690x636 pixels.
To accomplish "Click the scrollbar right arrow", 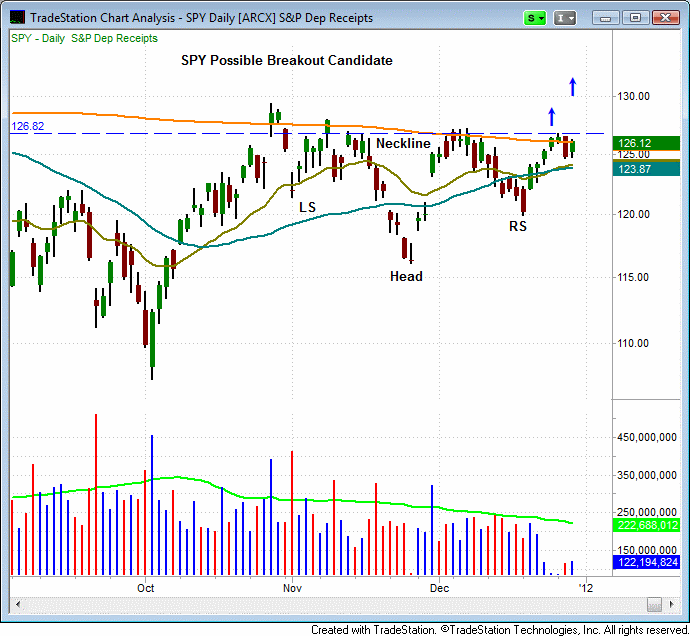I will (x=677, y=604).
